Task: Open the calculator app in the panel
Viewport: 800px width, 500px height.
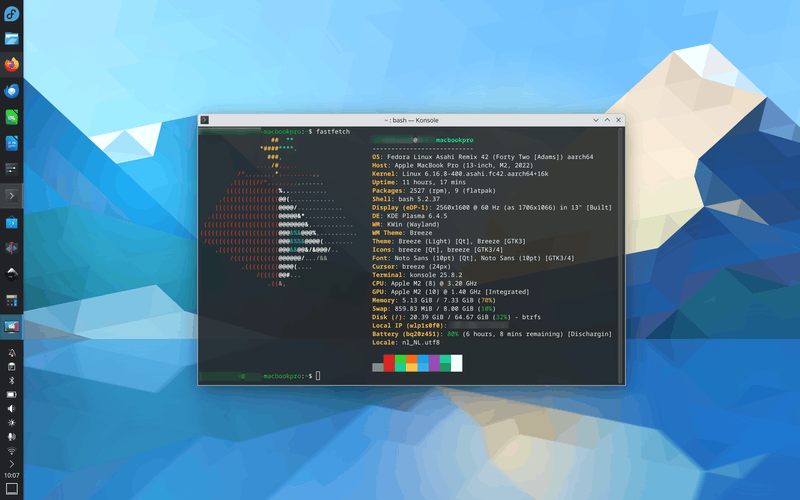Action: pyautogui.click(x=11, y=301)
